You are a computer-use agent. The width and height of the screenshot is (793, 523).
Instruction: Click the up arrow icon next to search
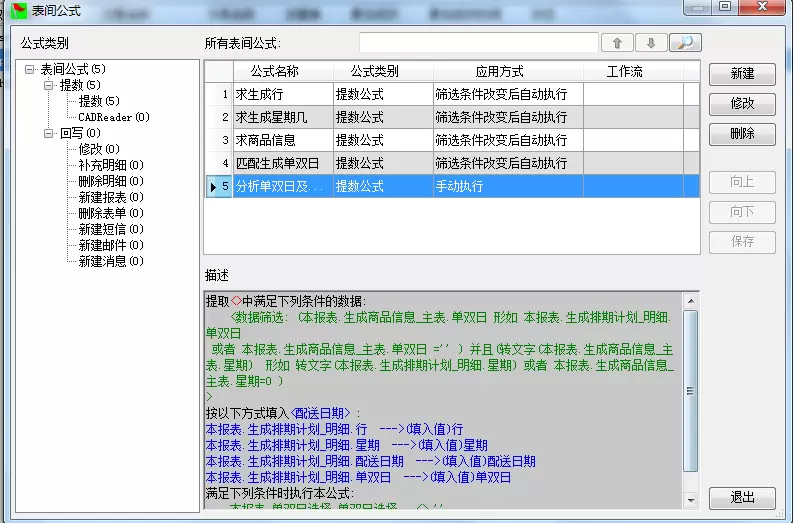pyautogui.click(x=616, y=43)
